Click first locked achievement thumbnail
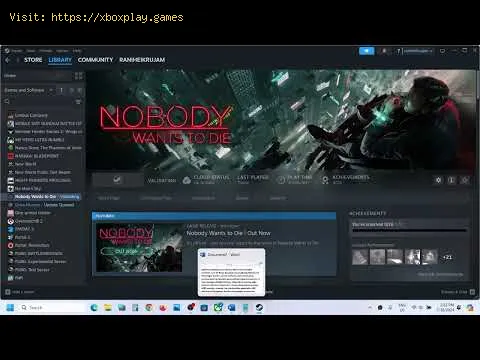 (x=360, y=257)
